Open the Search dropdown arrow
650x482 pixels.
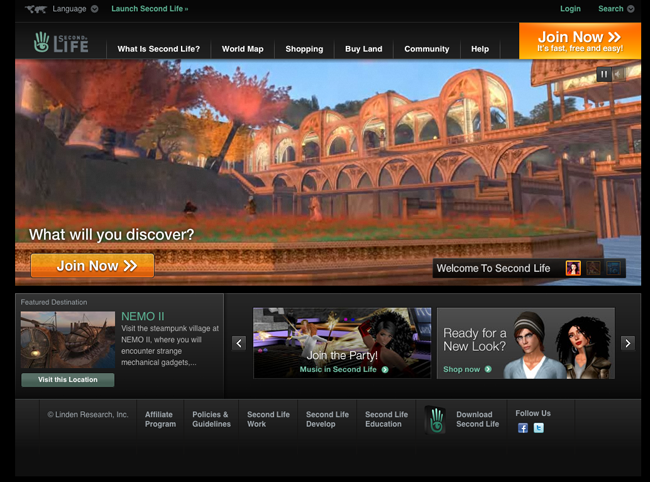(631, 9)
